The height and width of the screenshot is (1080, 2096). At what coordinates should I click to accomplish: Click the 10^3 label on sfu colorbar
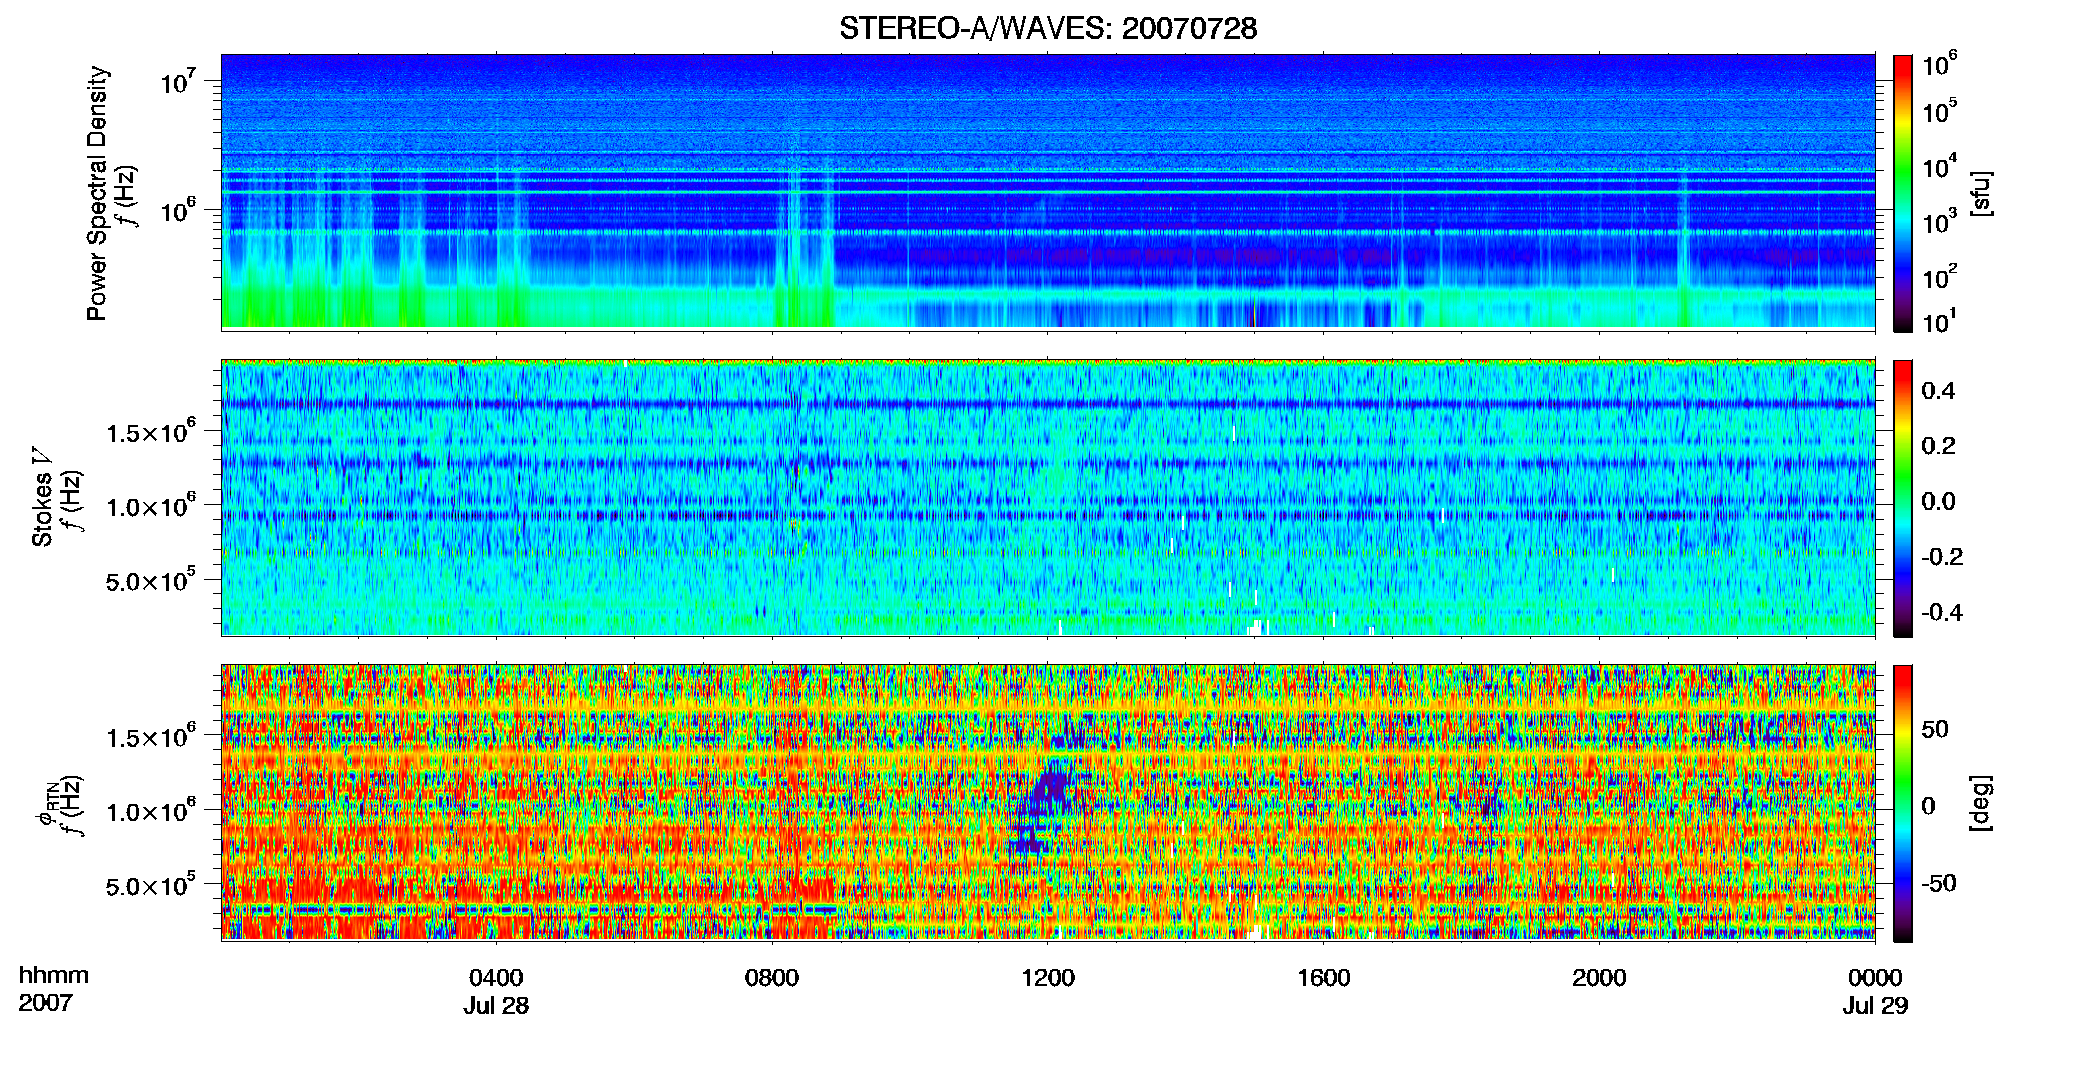click(1940, 221)
